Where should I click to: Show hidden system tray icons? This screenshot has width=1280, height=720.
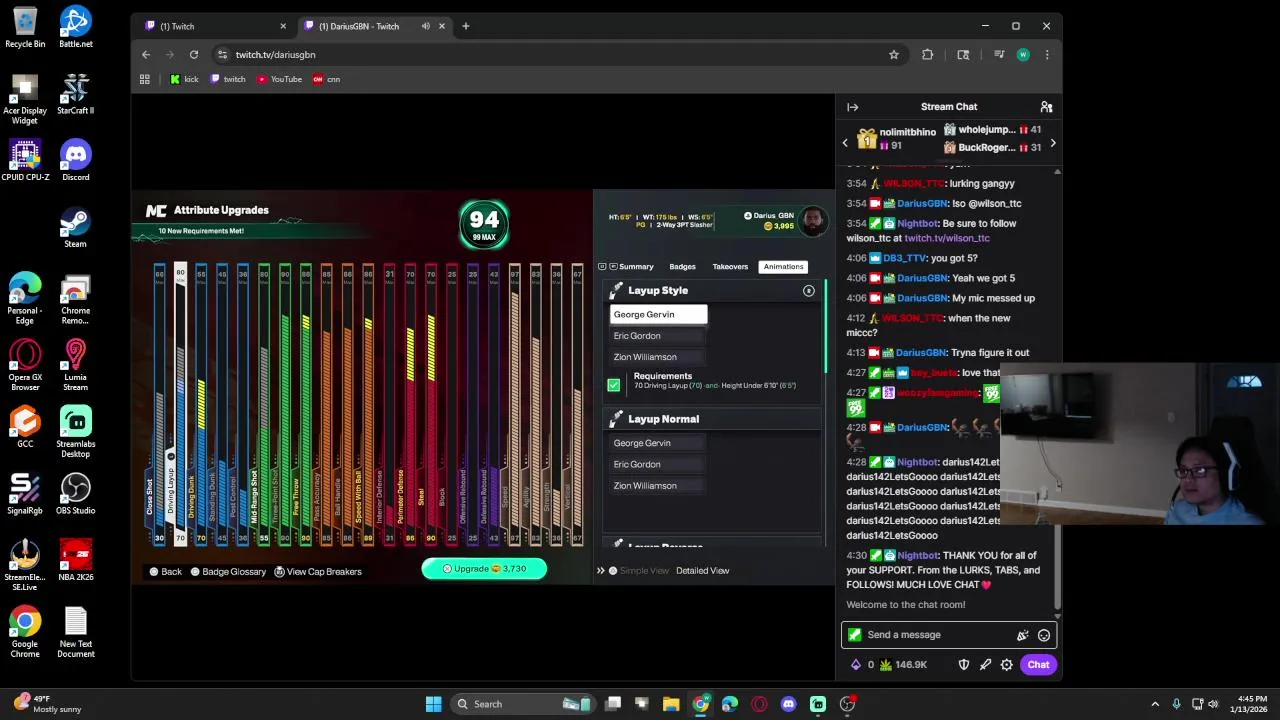1155,704
